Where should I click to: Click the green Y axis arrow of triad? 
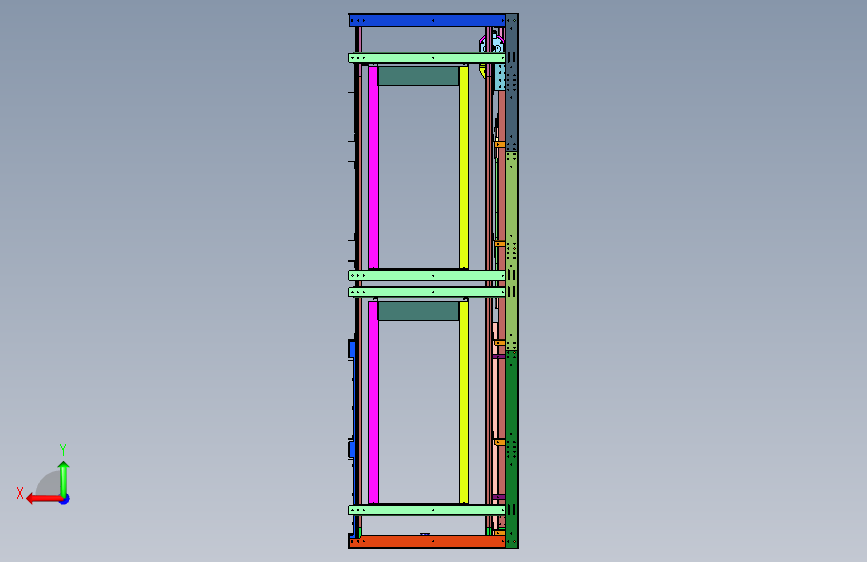64,479
